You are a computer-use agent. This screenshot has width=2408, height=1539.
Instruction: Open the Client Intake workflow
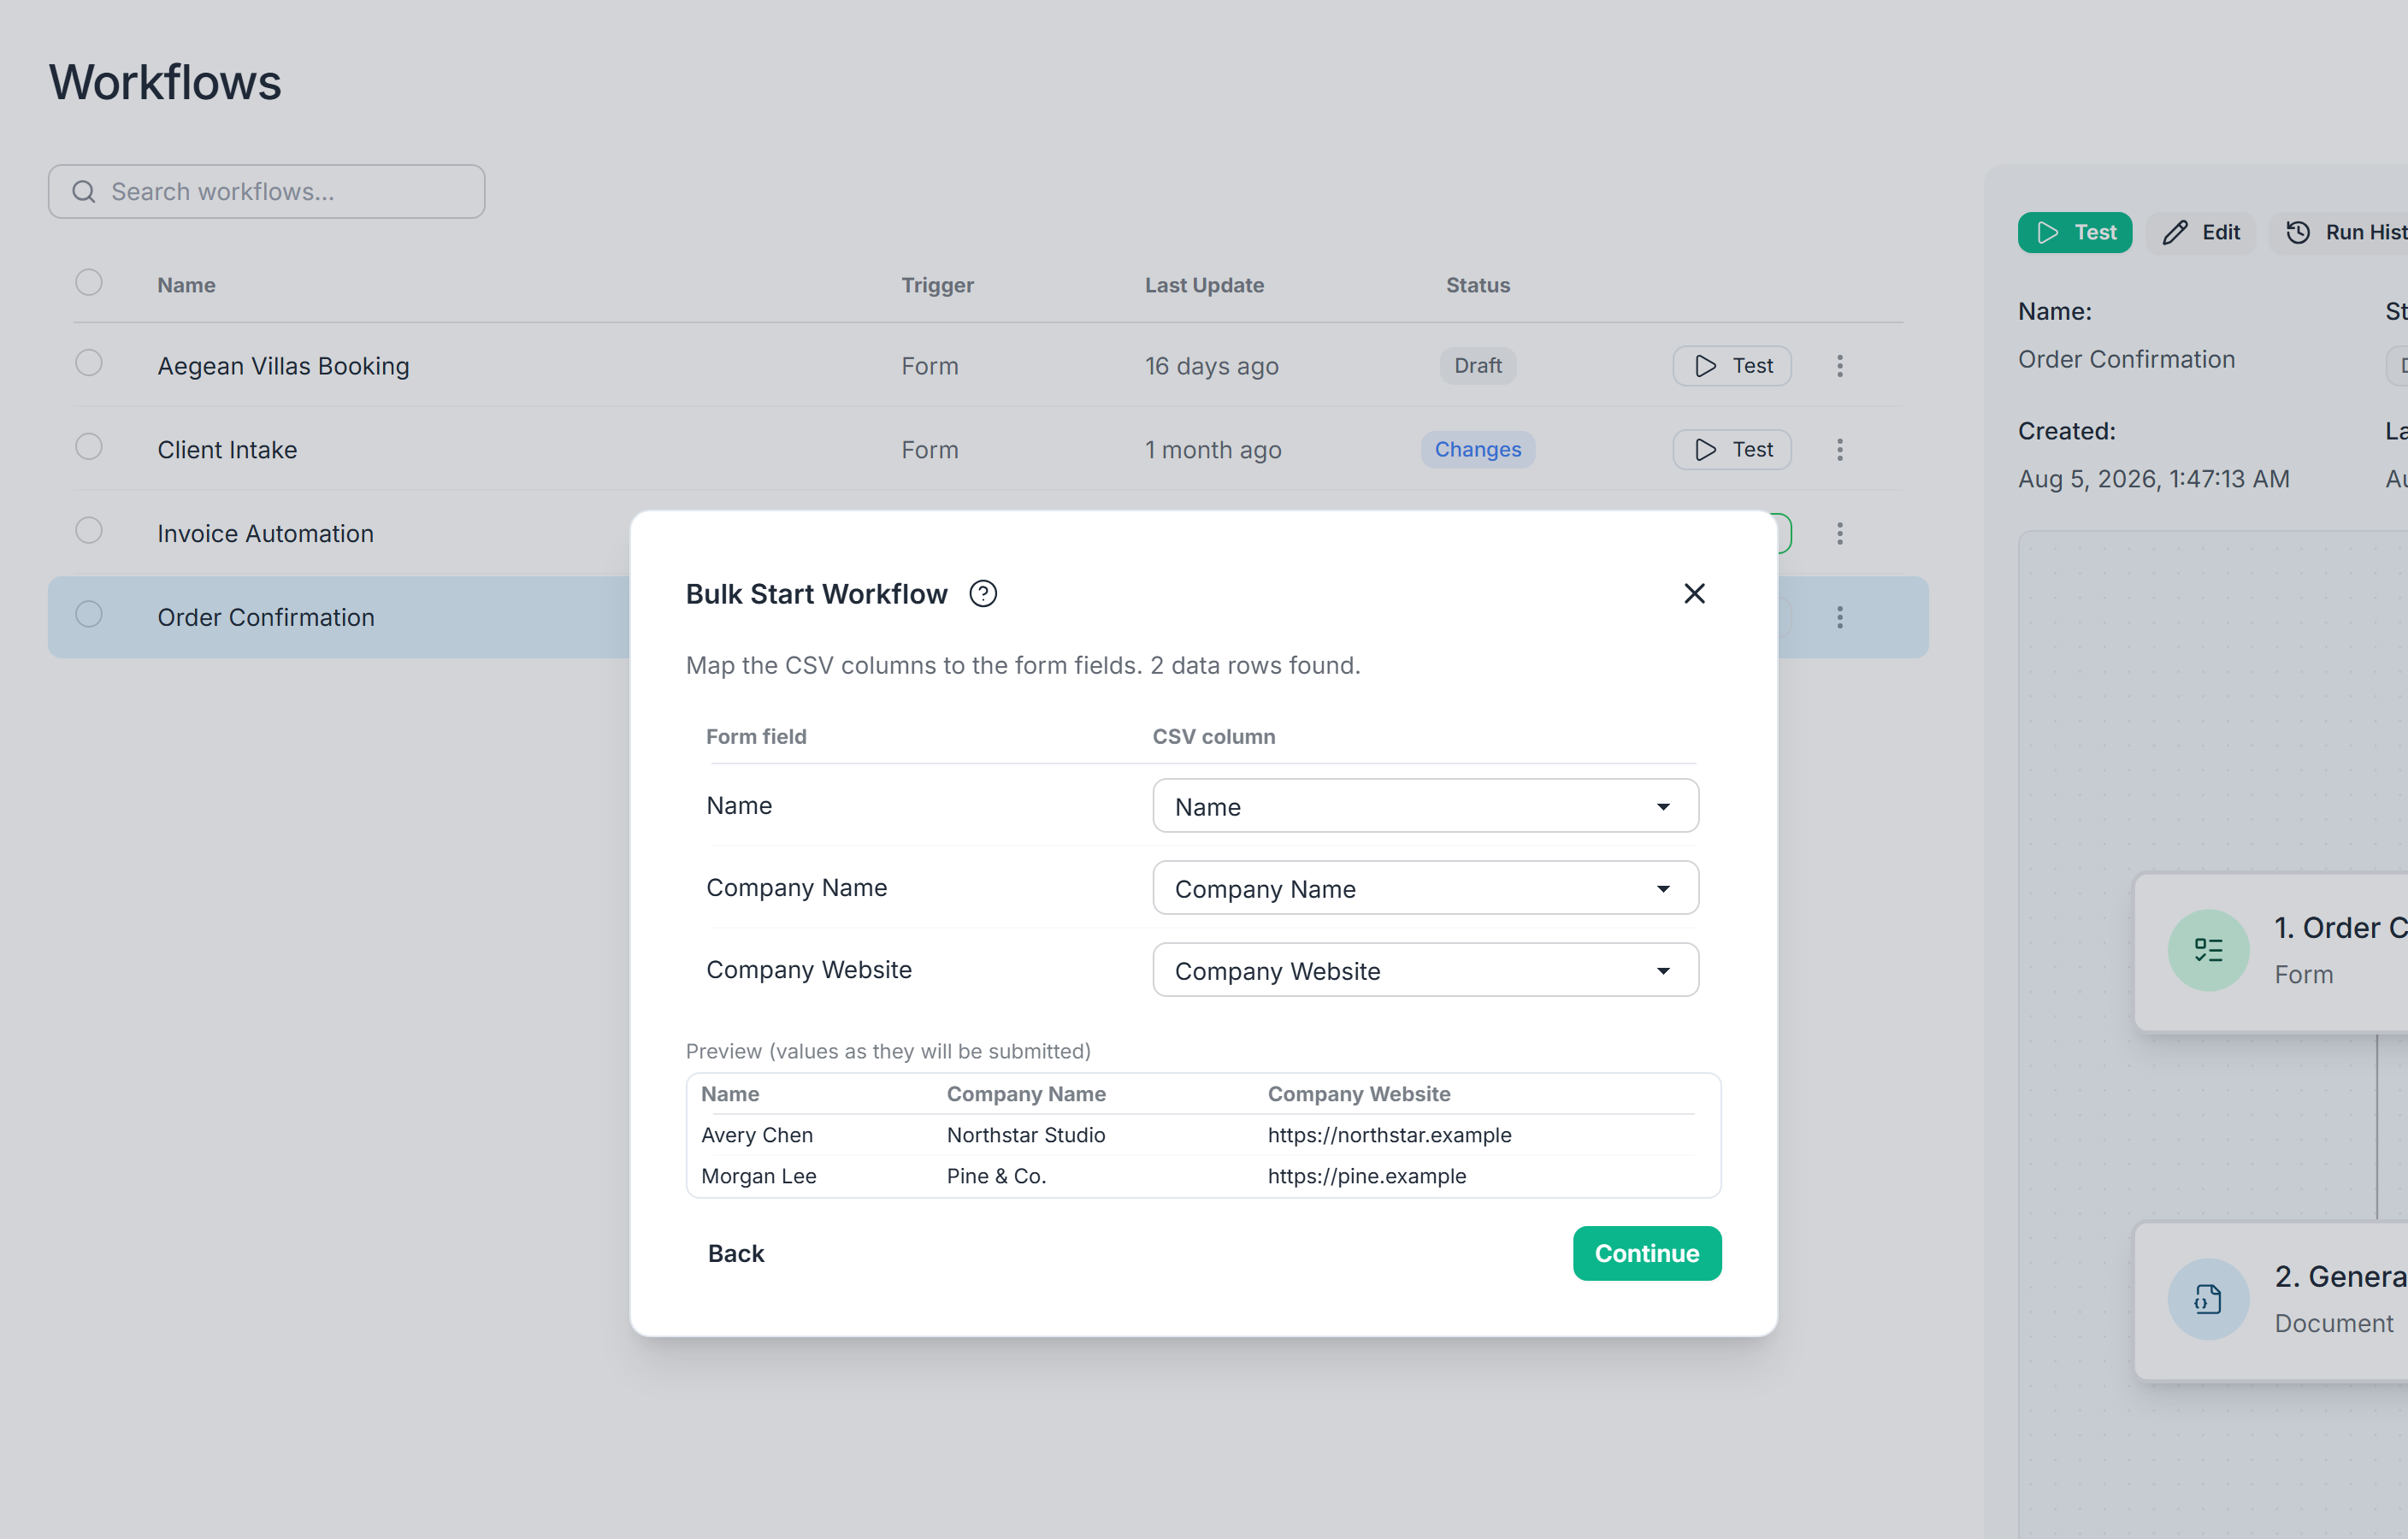[227, 450]
